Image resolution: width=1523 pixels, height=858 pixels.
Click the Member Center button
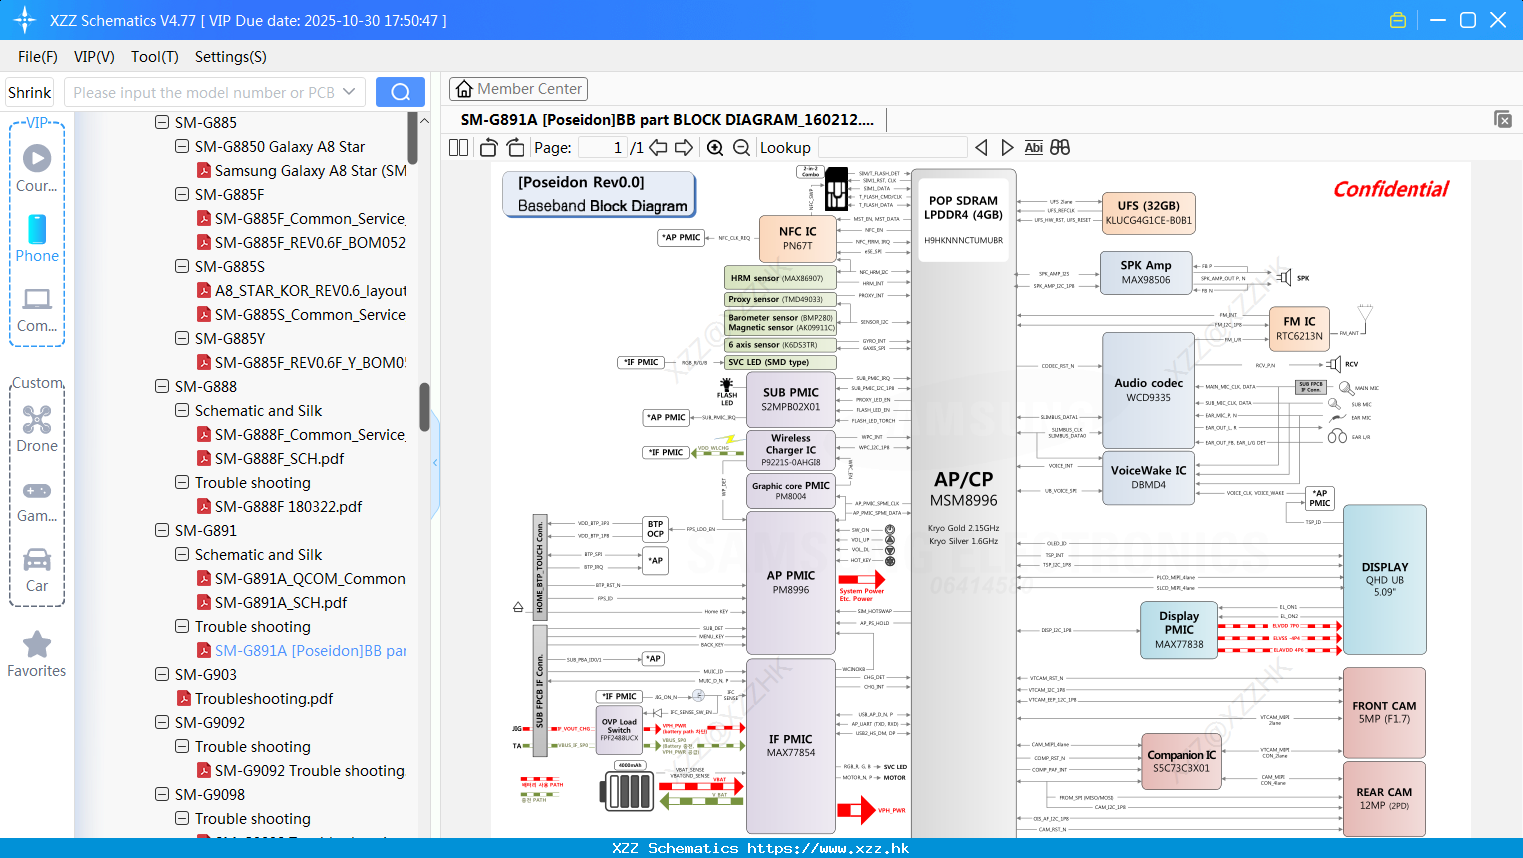(x=518, y=89)
